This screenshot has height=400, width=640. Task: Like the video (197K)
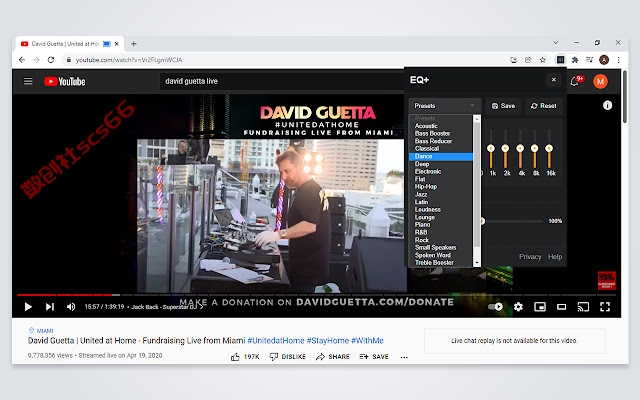click(x=245, y=357)
